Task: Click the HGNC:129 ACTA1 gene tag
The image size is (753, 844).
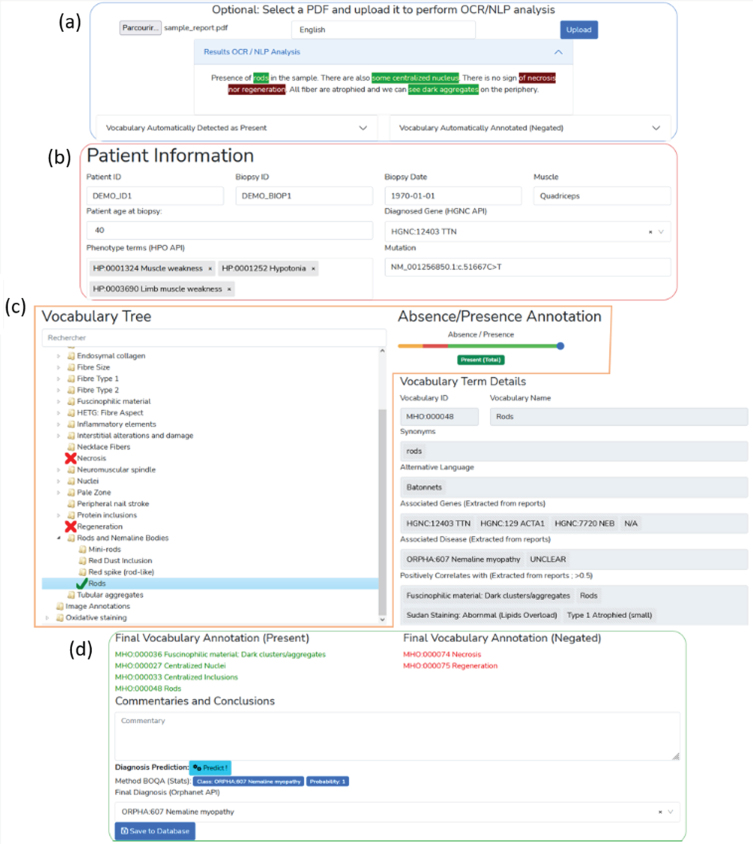Action: 512,523
